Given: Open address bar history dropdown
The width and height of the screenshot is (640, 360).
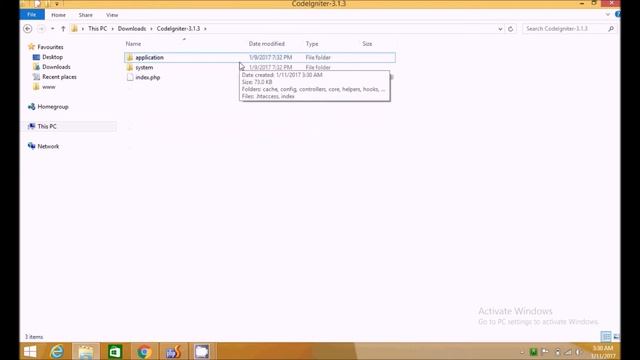Looking at the screenshot, I should click(x=500, y=29).
